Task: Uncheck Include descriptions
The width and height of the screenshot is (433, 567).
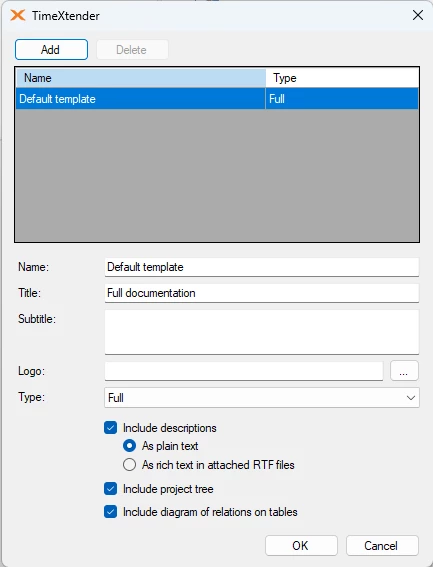Action: click(110, 428)
